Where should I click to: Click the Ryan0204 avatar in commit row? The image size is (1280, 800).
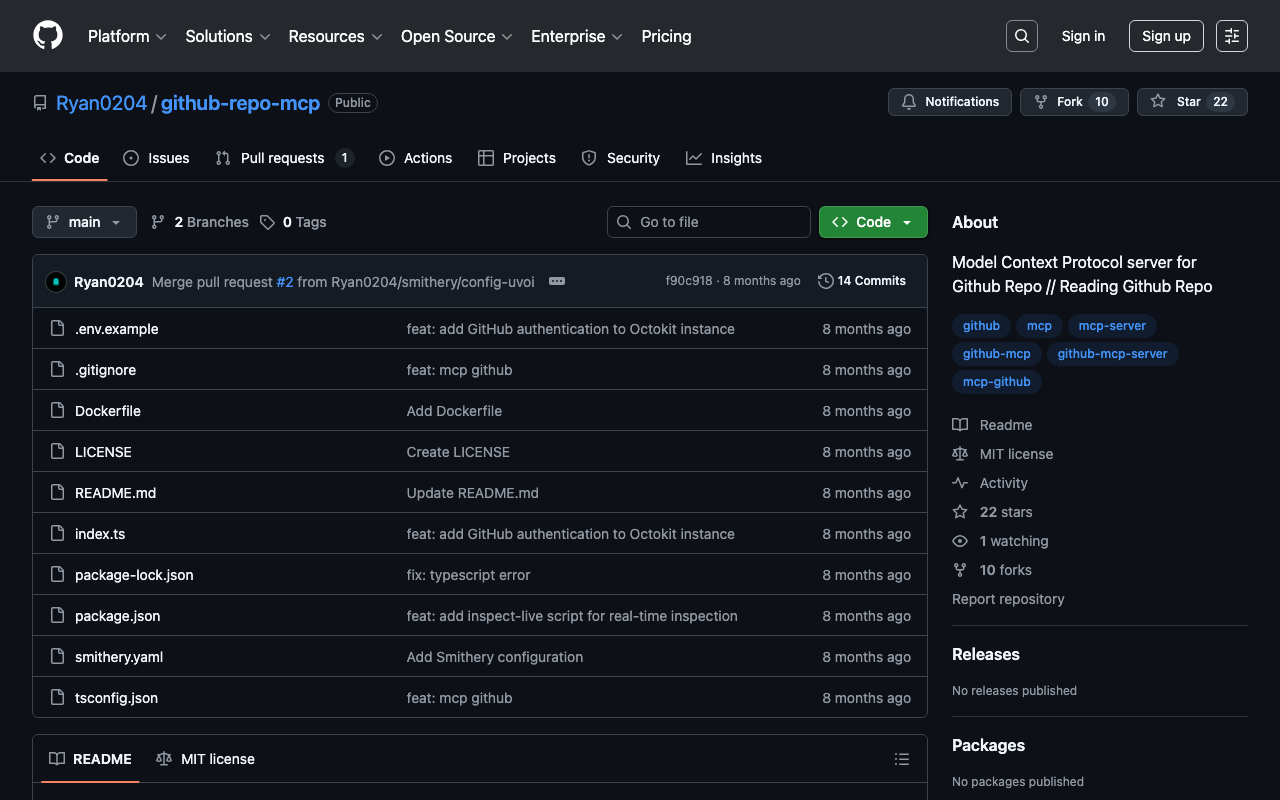click(56, 282)
